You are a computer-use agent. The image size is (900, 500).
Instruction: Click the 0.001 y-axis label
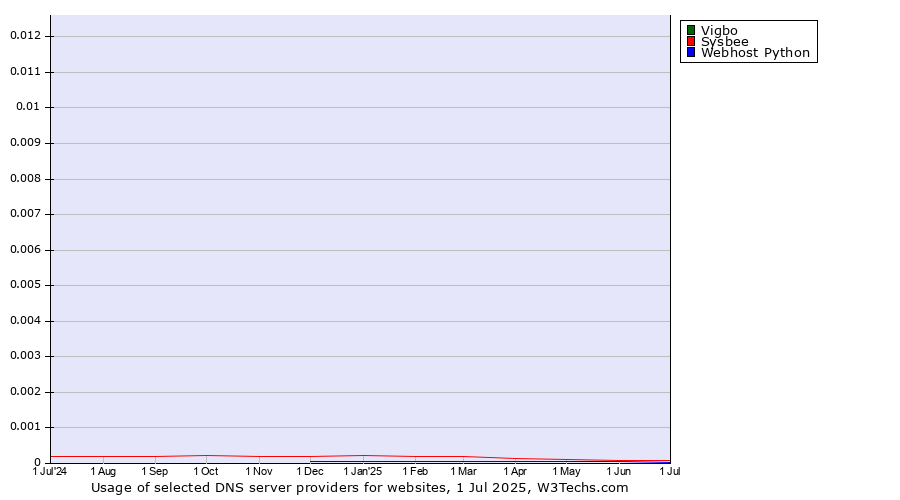tap(26, 427)
